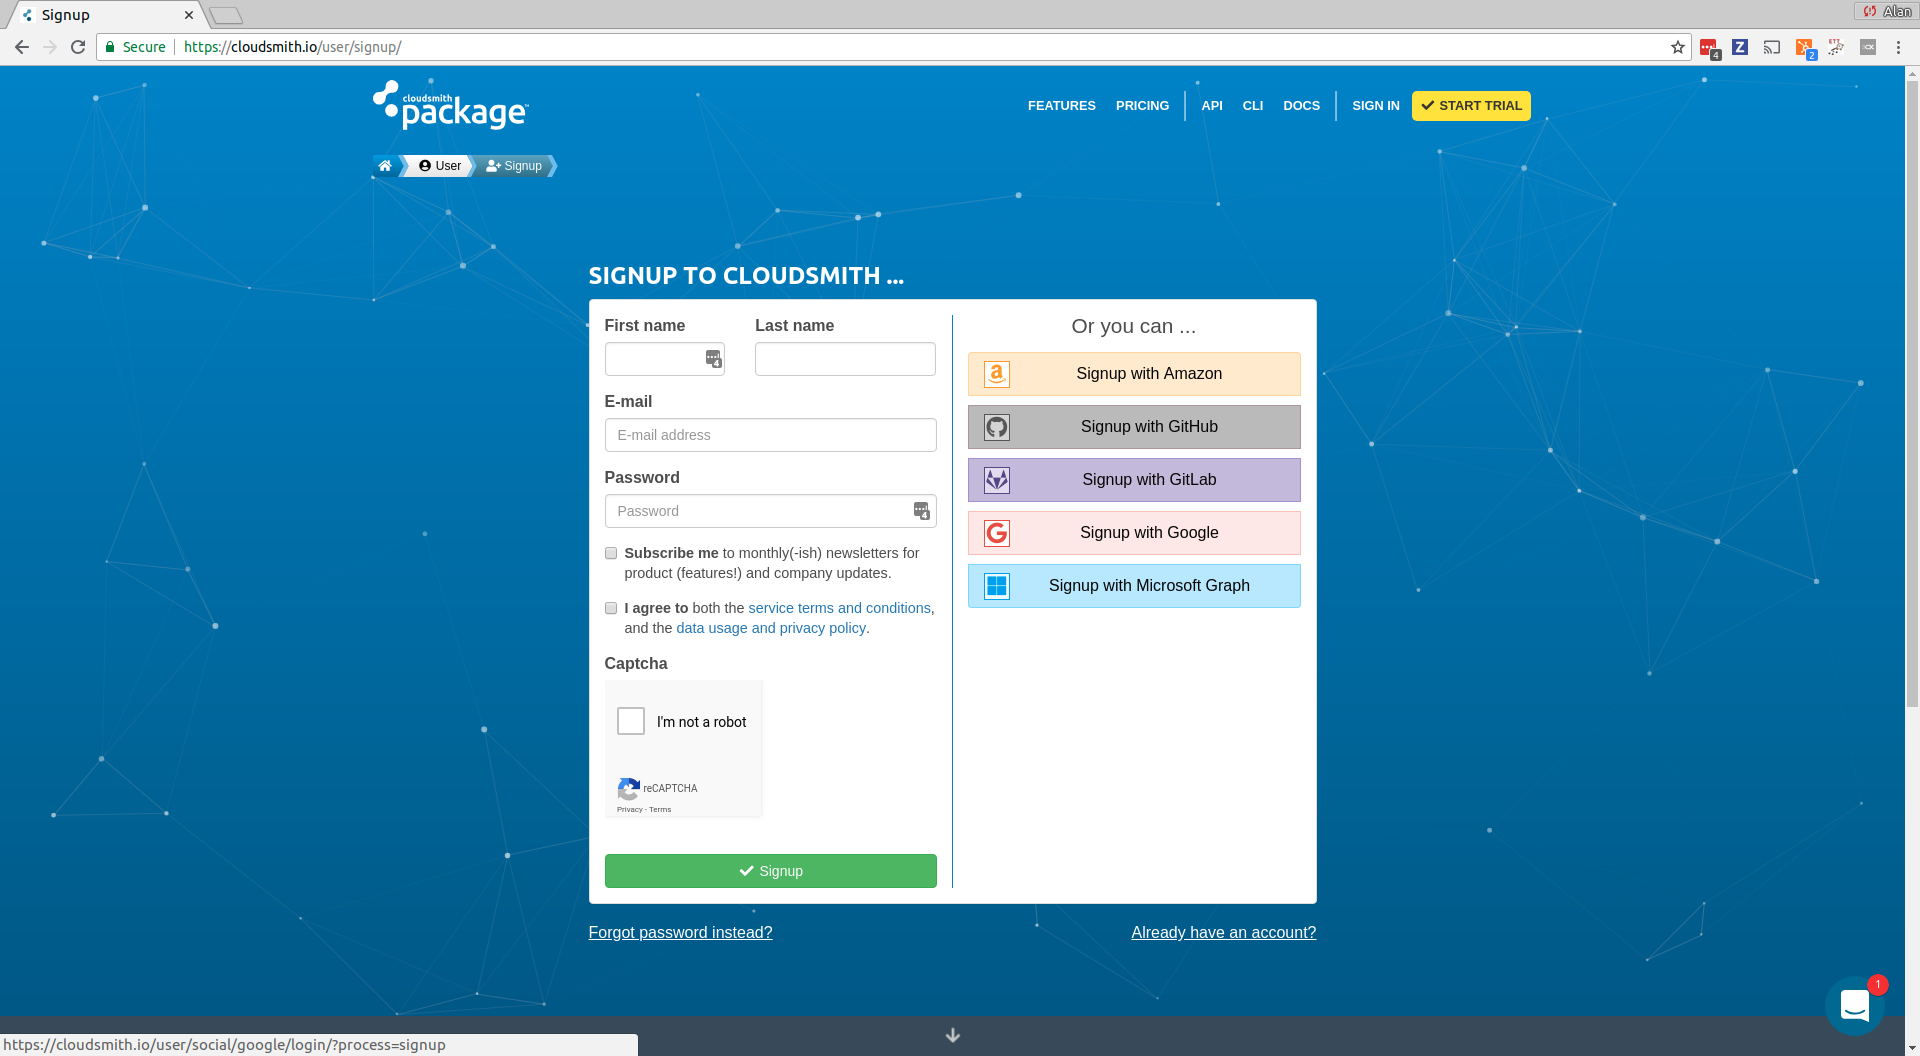Click the page vertical scrollbar

[1912, 394]
